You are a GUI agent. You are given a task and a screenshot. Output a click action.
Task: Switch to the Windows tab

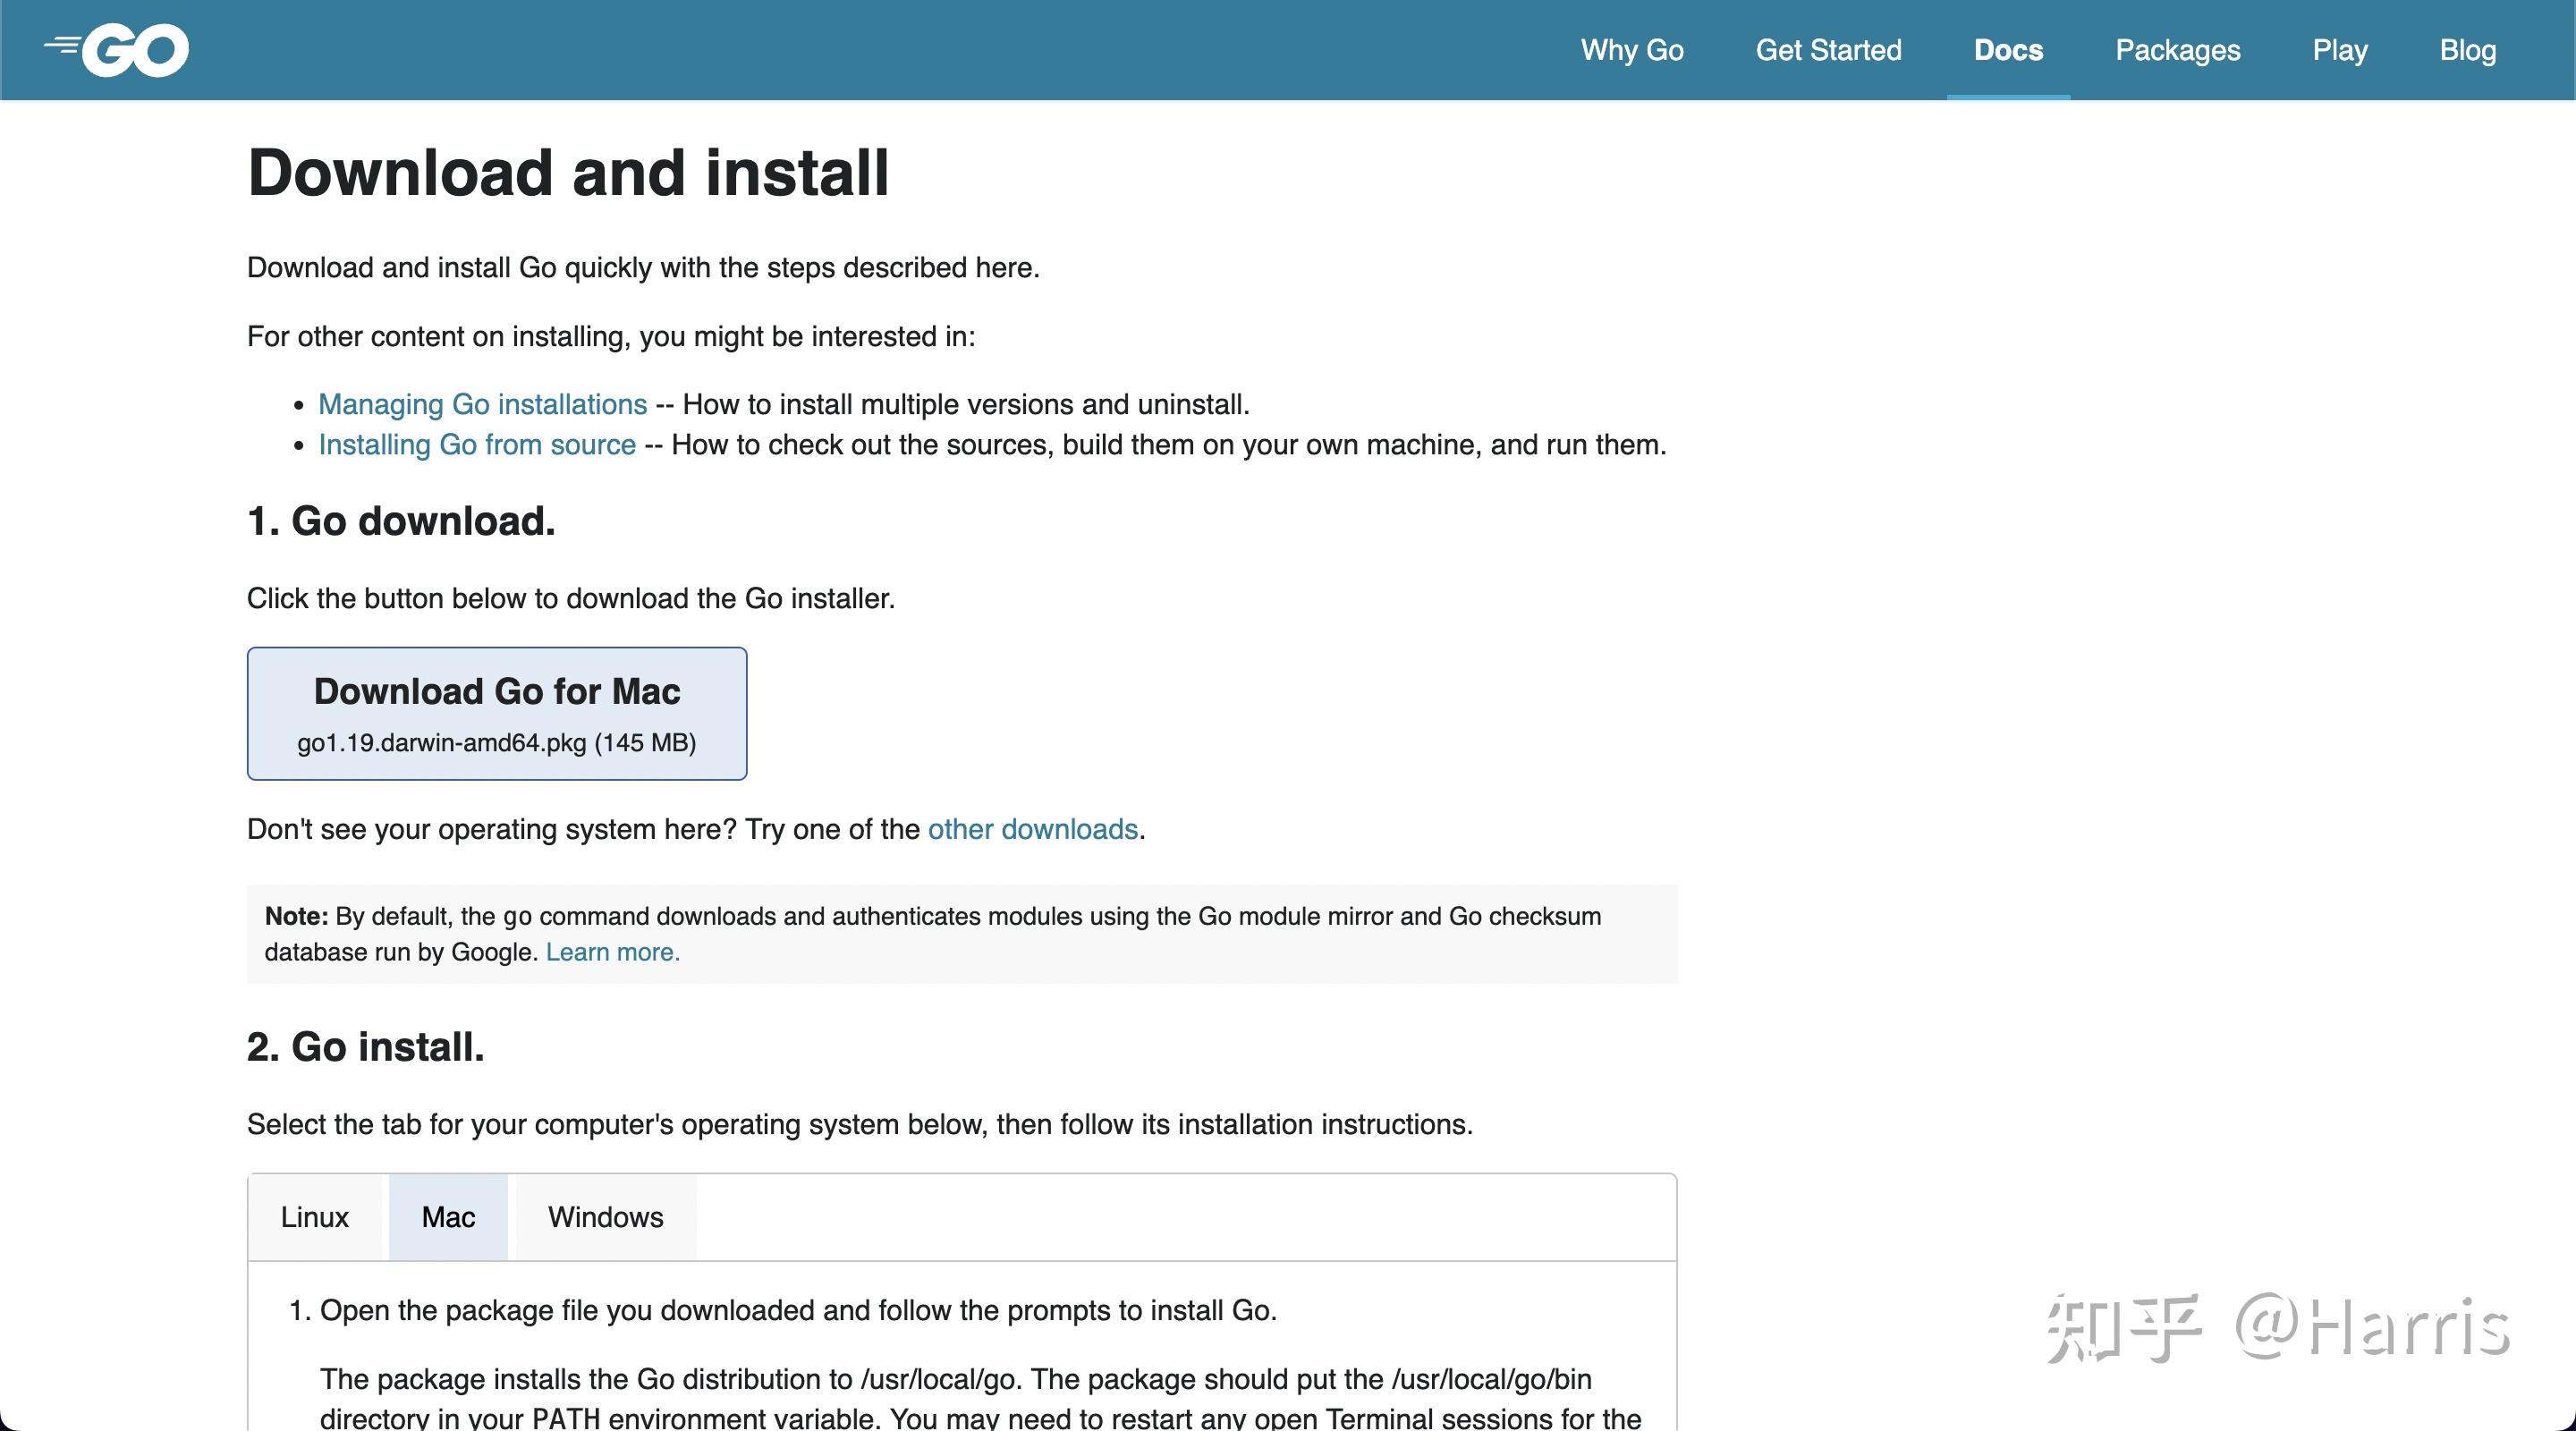(605, 1217)
